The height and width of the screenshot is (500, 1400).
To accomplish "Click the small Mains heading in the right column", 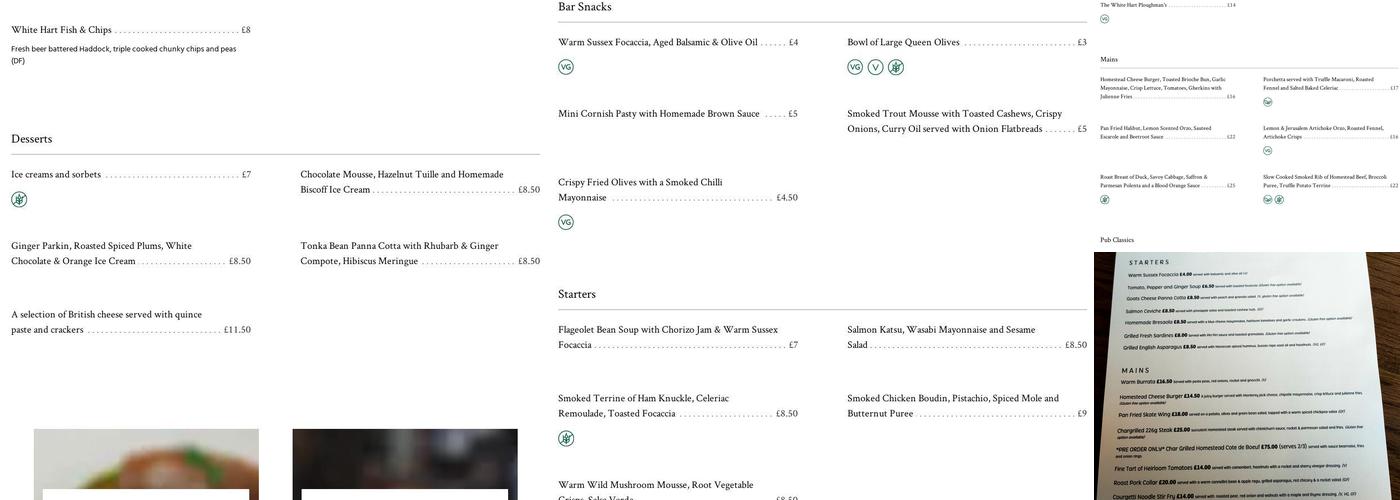I will 1109,60.
